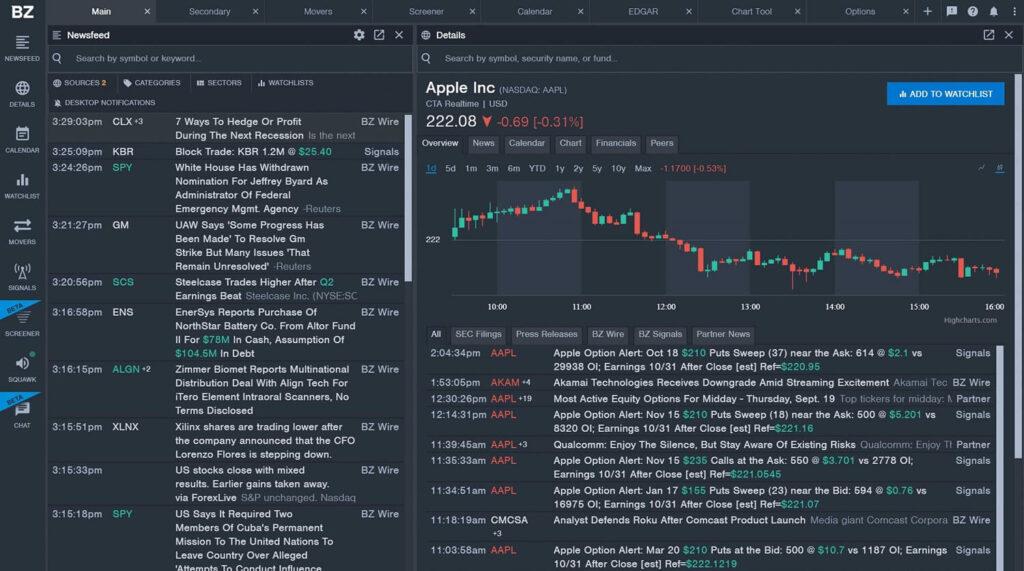The width and height of the screenshot is (1024, 571).
Task: Expand the Sources filter dropdown
Action: tap(79, 83)
